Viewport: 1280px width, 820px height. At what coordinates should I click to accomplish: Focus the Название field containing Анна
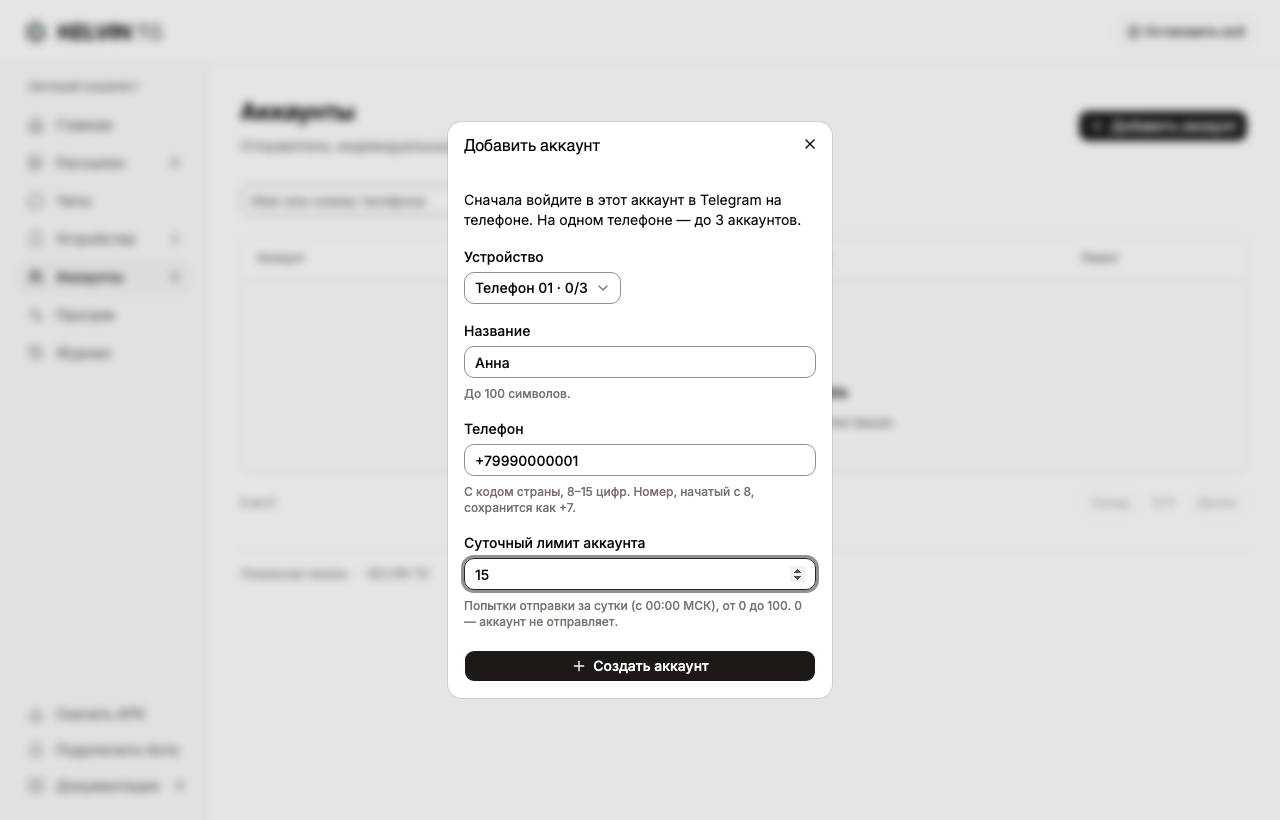pos(640,362)
